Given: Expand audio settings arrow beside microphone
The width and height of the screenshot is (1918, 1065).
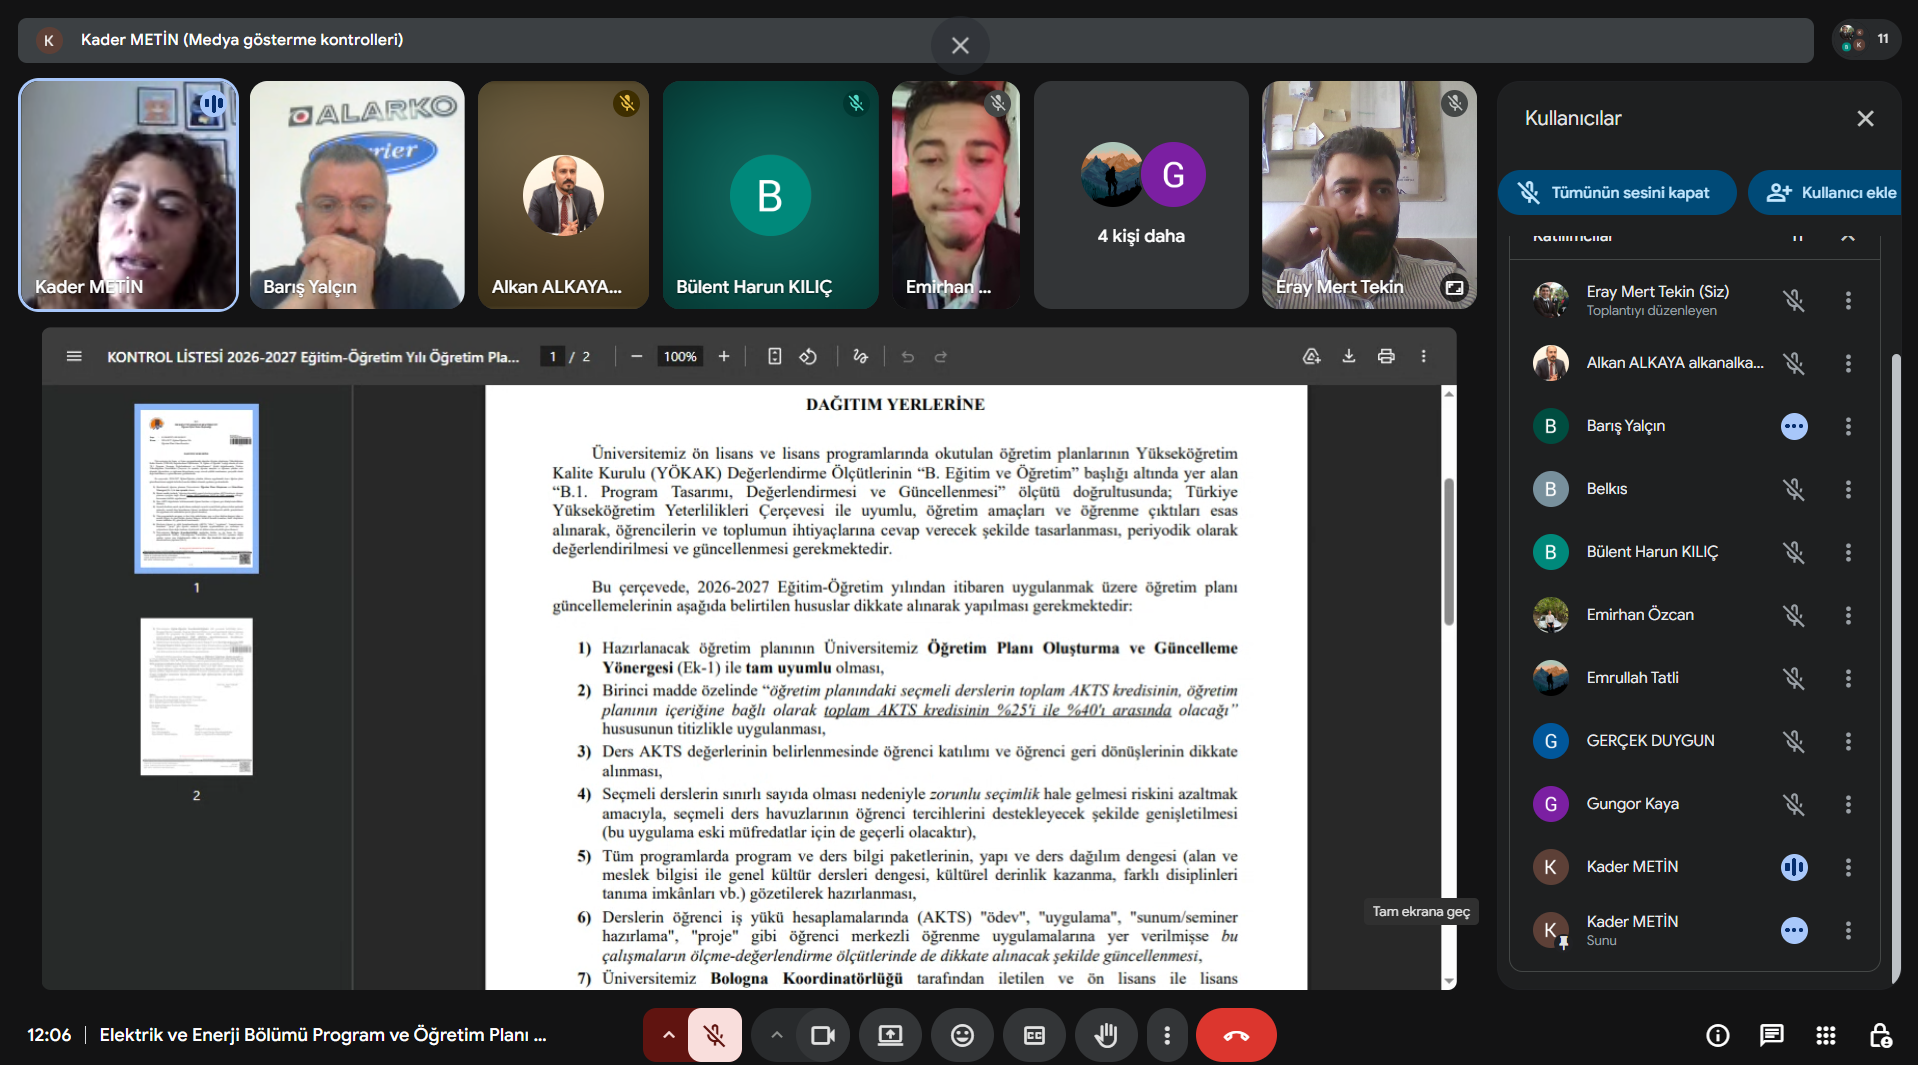Looking at the screenshot, I should tap(669, 1035).
